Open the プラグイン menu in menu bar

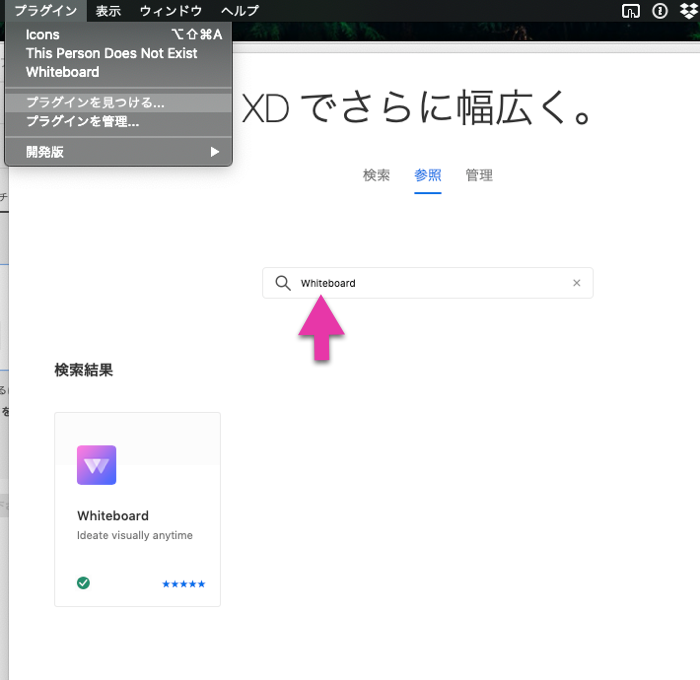click(46, 11)
